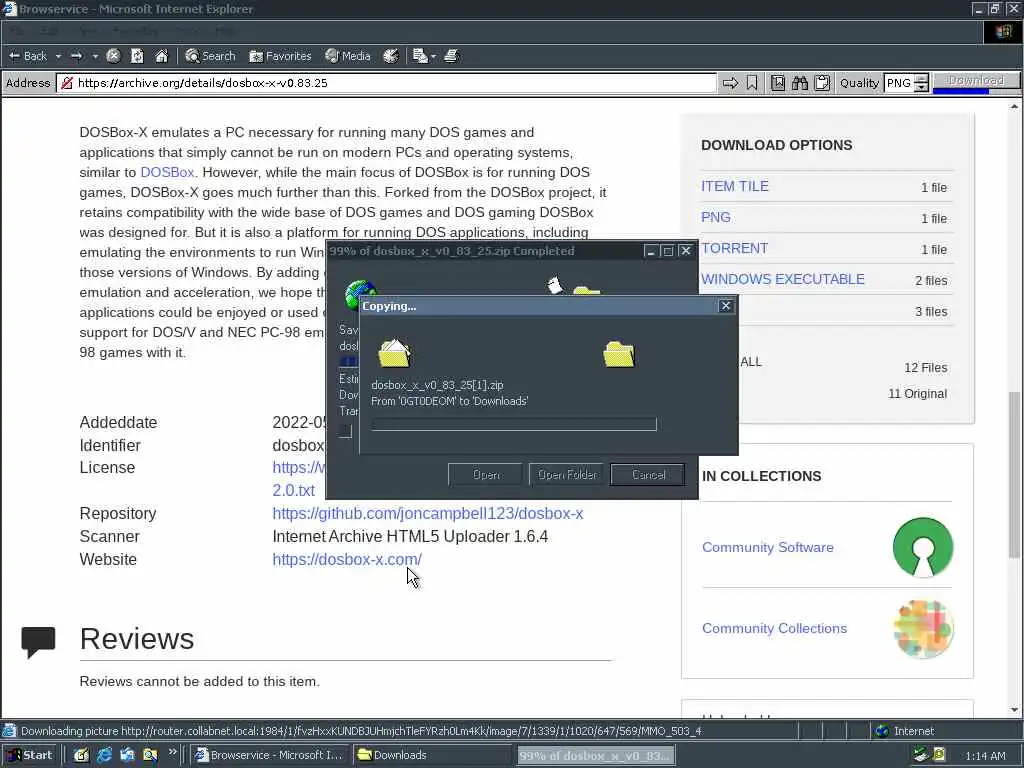
Task: Click the Start button
Action: point(29,755)
